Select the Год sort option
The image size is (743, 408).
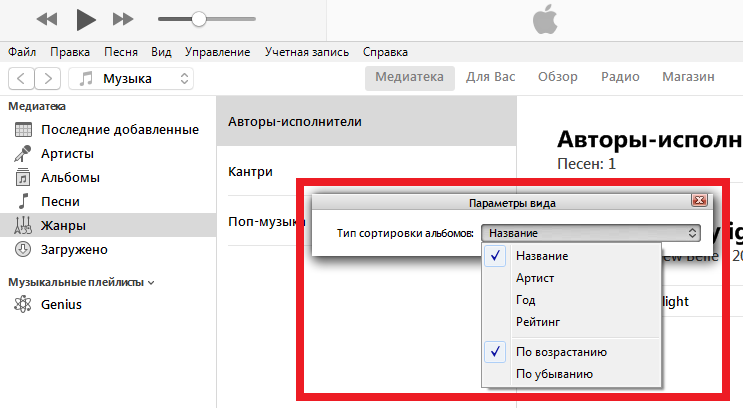tap(526, 299)
